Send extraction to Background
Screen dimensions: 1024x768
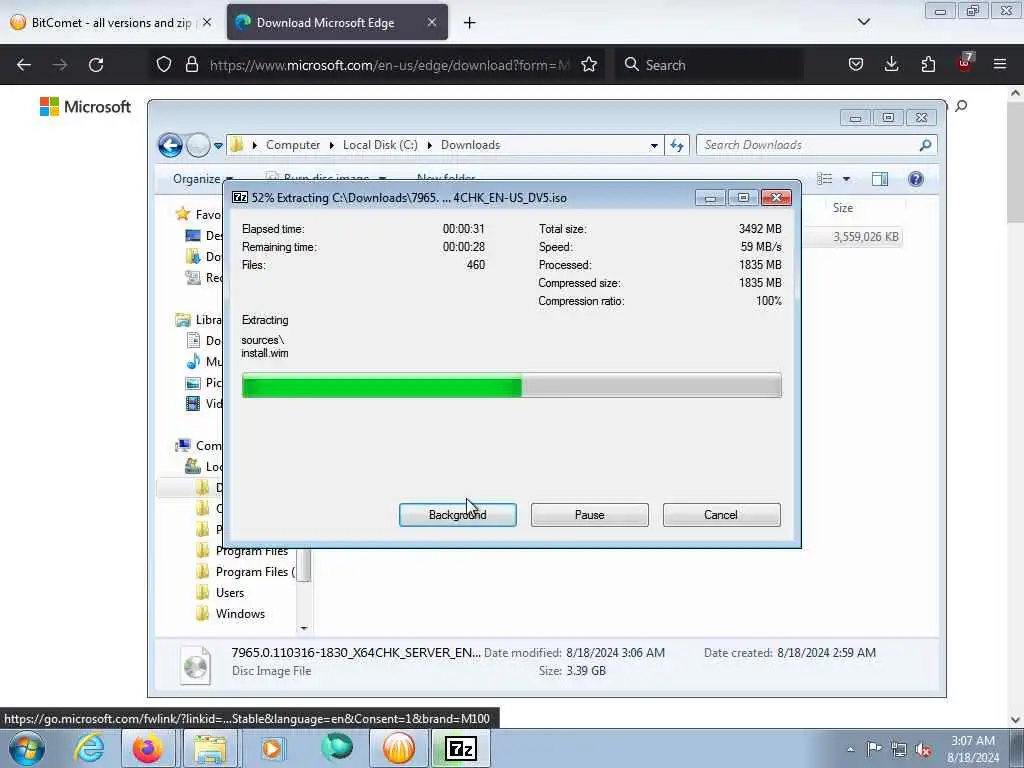click(x=457, y=515)
